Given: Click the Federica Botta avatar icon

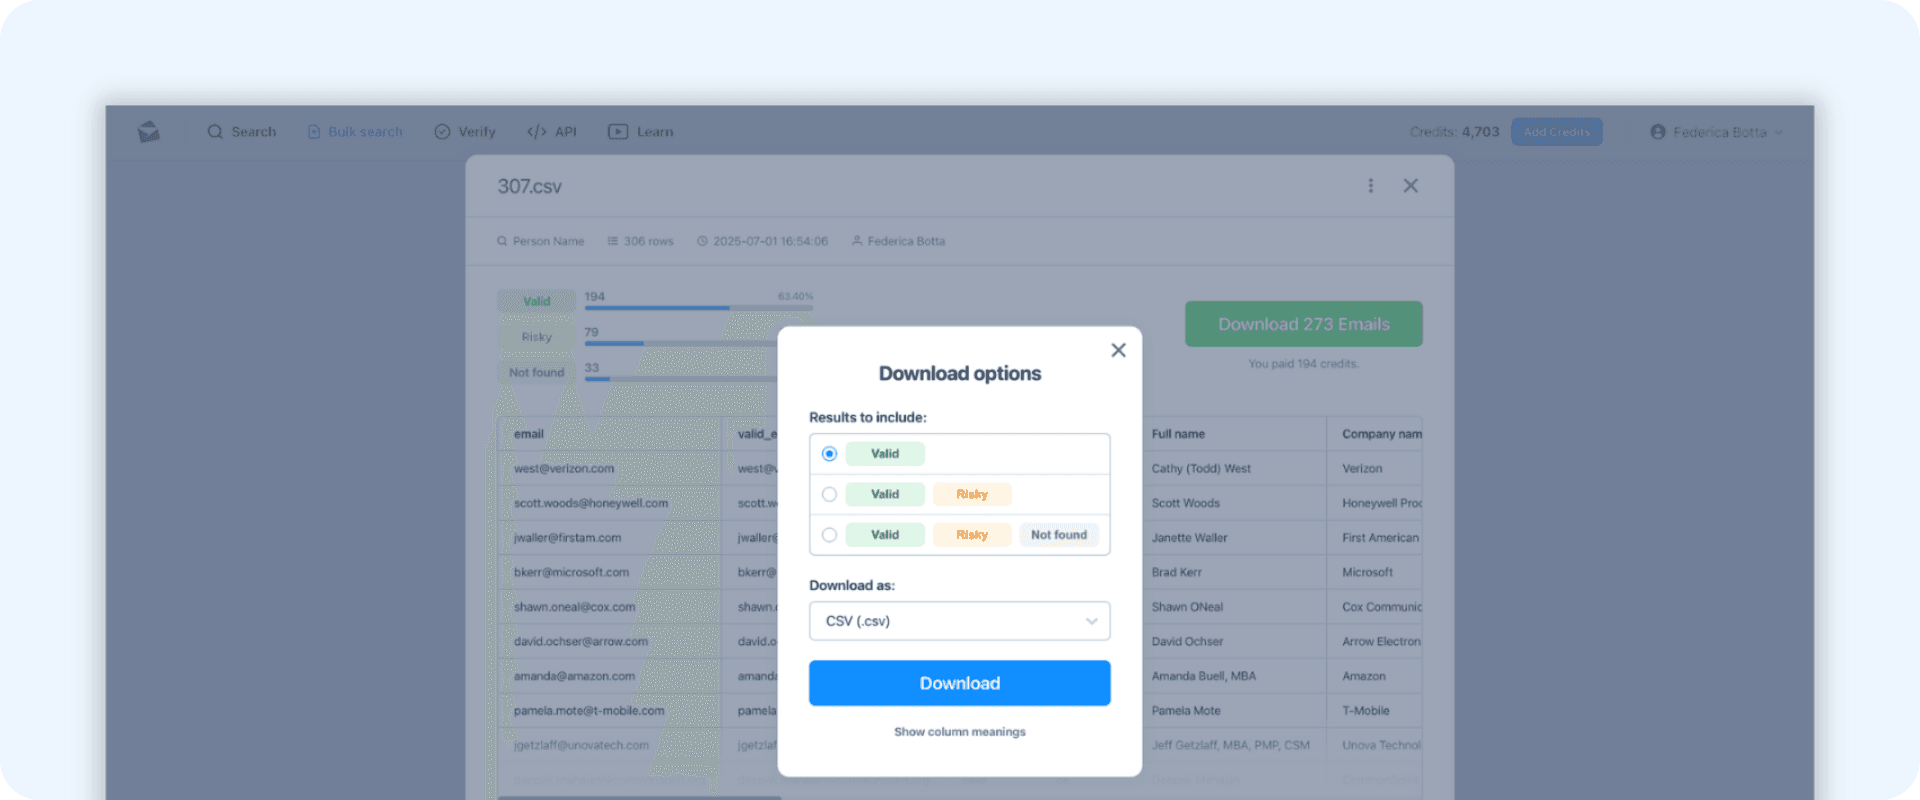Looking at the screenshot, I should tap(1658, 132).
